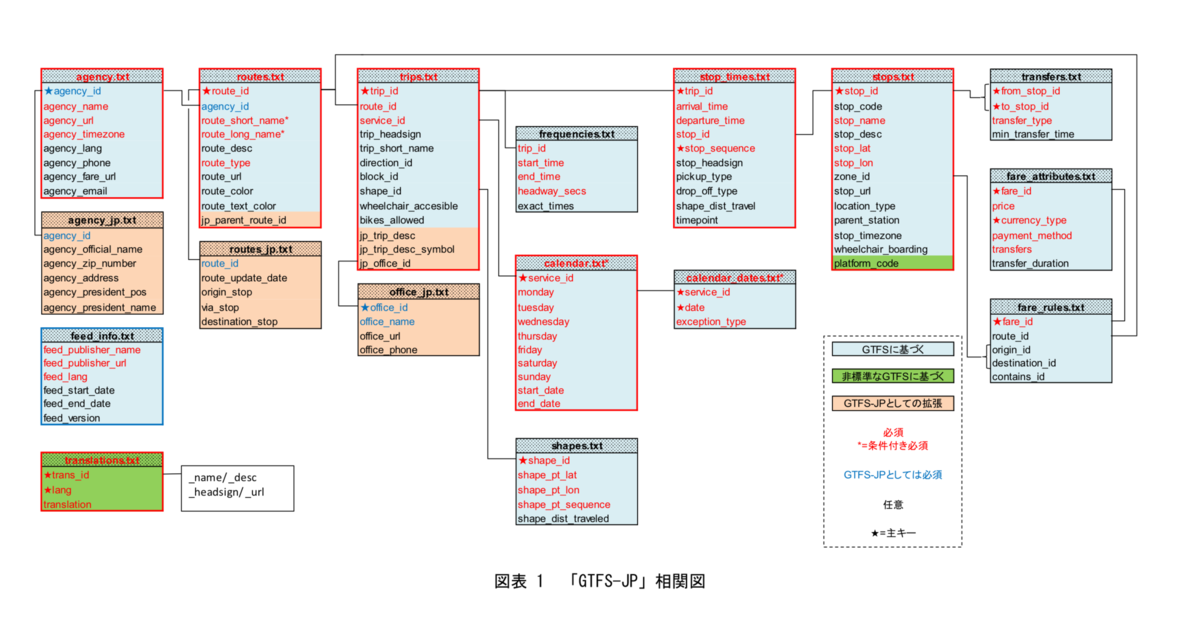The width and height of the screenshot is (1200, 617).
Task: Click the stop_times.txt table header
Action: tap(734, 76)
